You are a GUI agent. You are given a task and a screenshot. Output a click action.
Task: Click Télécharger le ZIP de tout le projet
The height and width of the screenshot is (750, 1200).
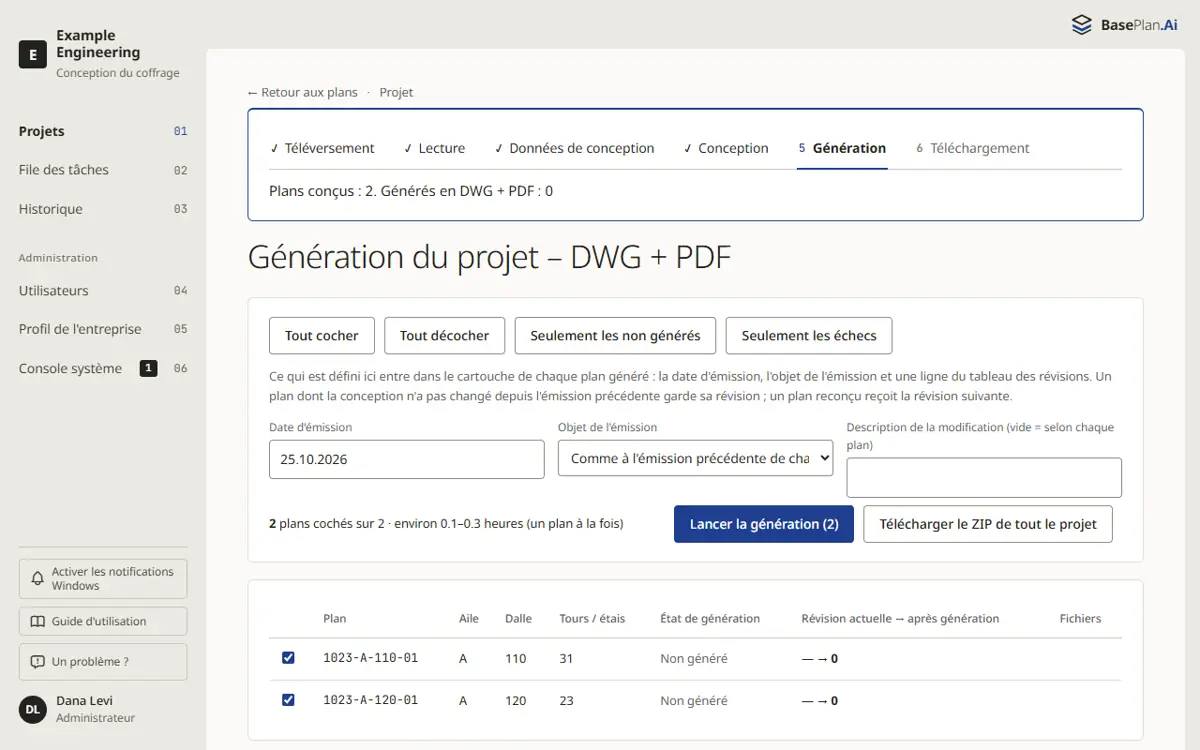(x=988, y=524)
